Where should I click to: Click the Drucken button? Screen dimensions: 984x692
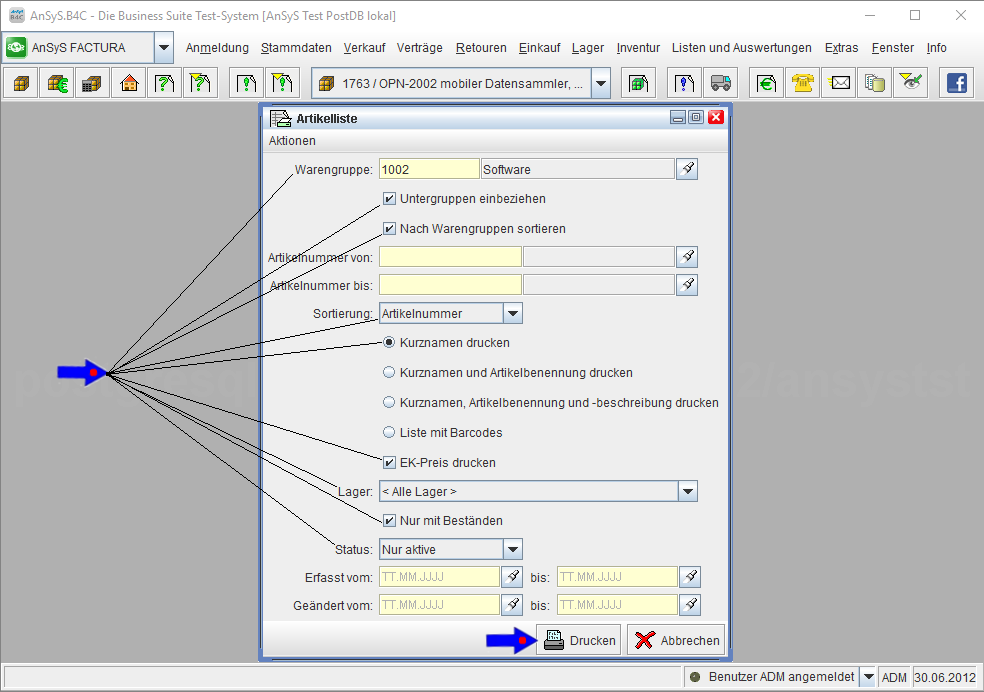pyautogui.click(x=579, y=640)
